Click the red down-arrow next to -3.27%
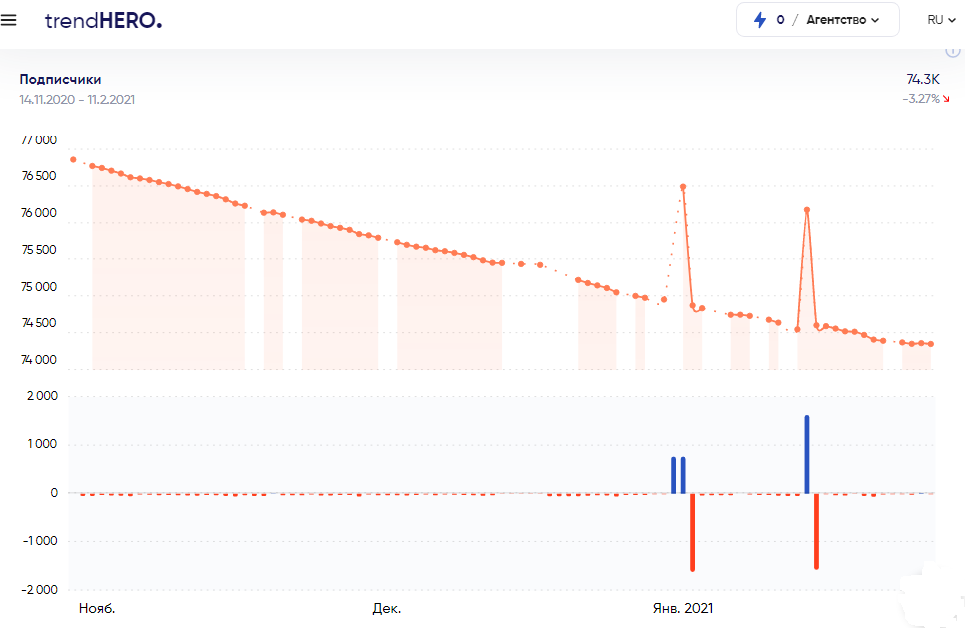The height and width of the screenshot is (628, 965). click(946, 99)
